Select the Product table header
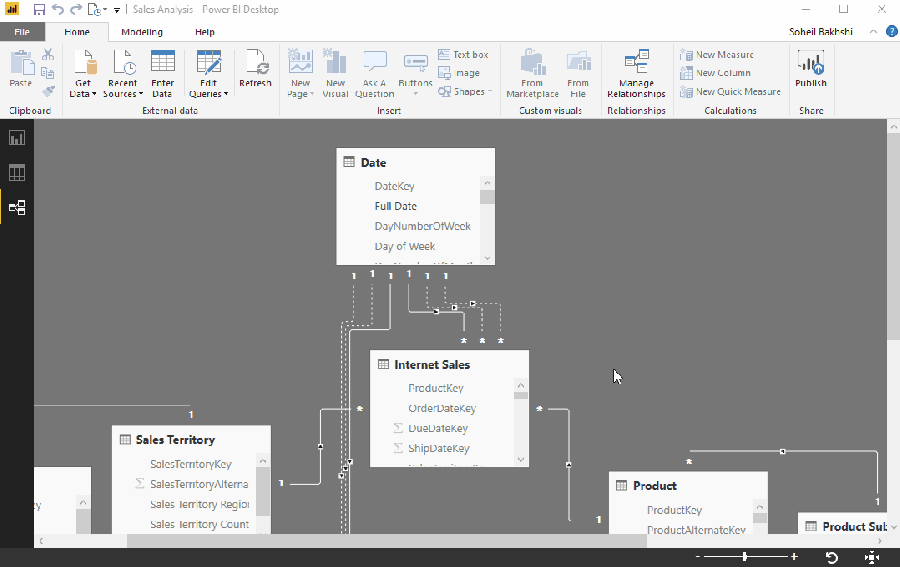 click(688, 486)
